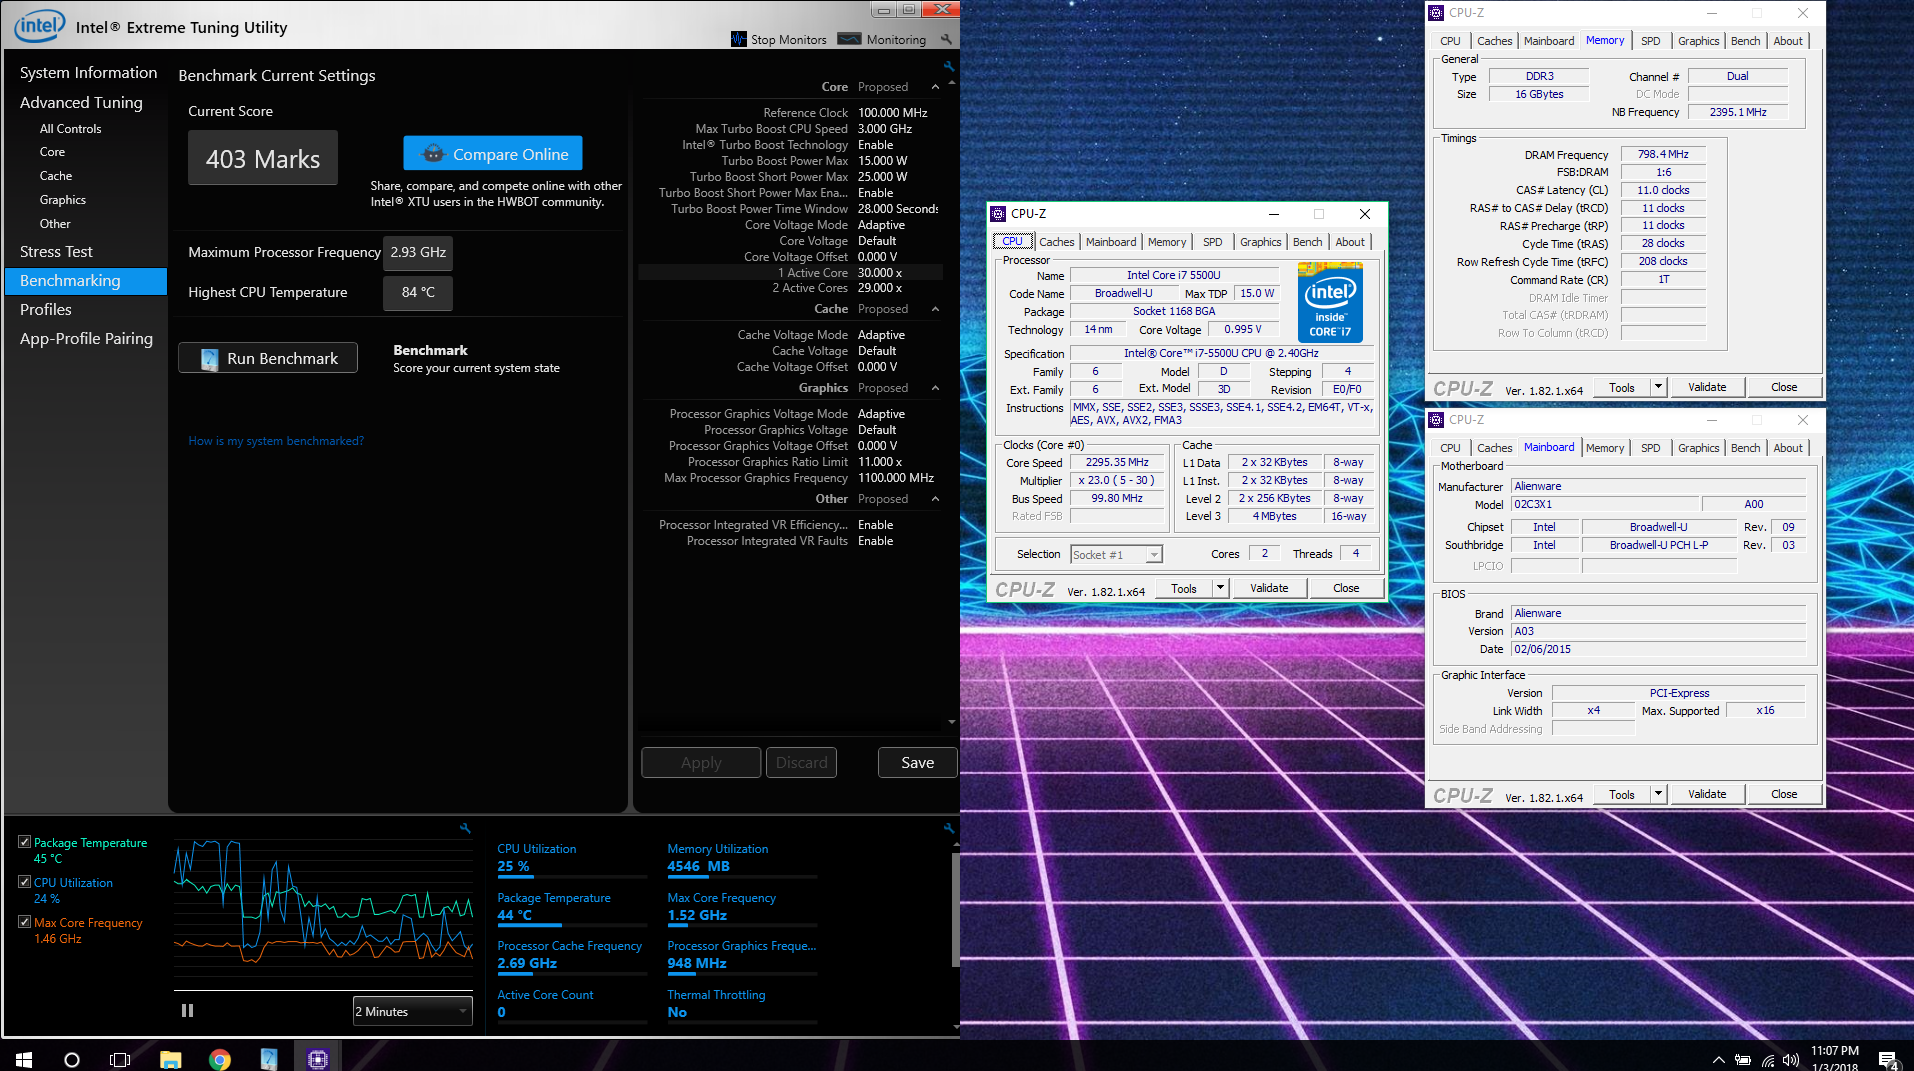Image resolution: width=1914 pixels, height=1071 pixels.
Task: Open System Information in XTU sidebar
Action: coord(88,73)
